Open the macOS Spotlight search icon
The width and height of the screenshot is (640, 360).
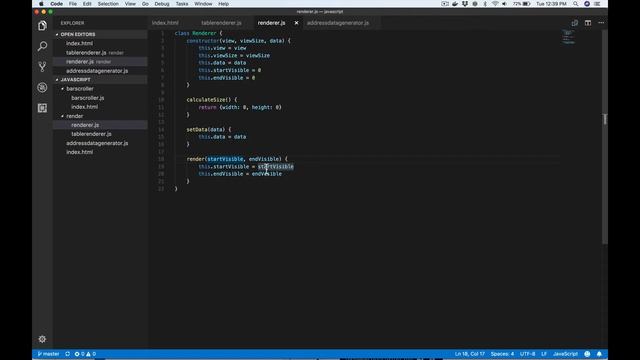tap(576, 4)
